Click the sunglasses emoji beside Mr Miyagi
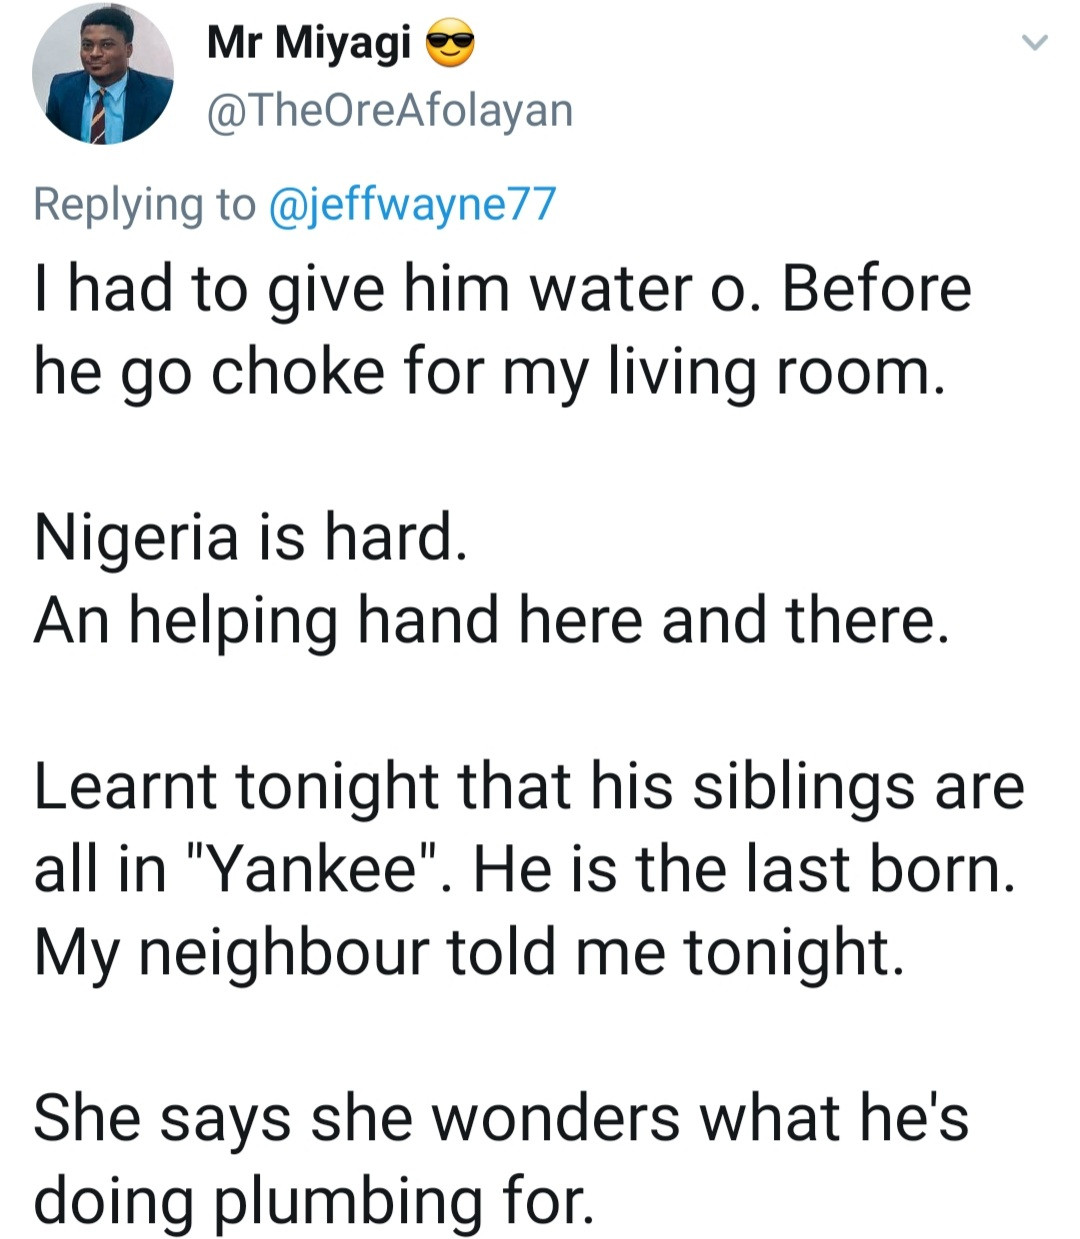 click(449, 44)
